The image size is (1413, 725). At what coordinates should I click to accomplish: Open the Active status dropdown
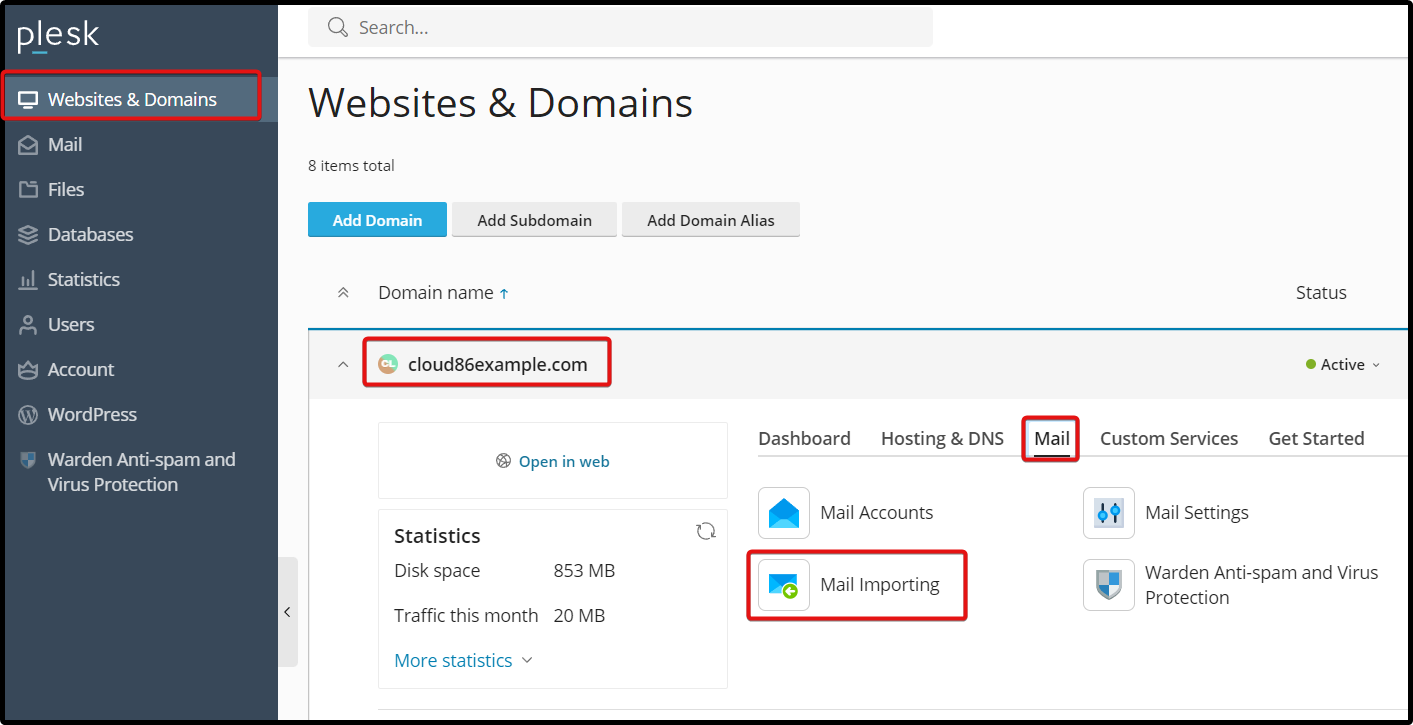tap(1343, 365)
